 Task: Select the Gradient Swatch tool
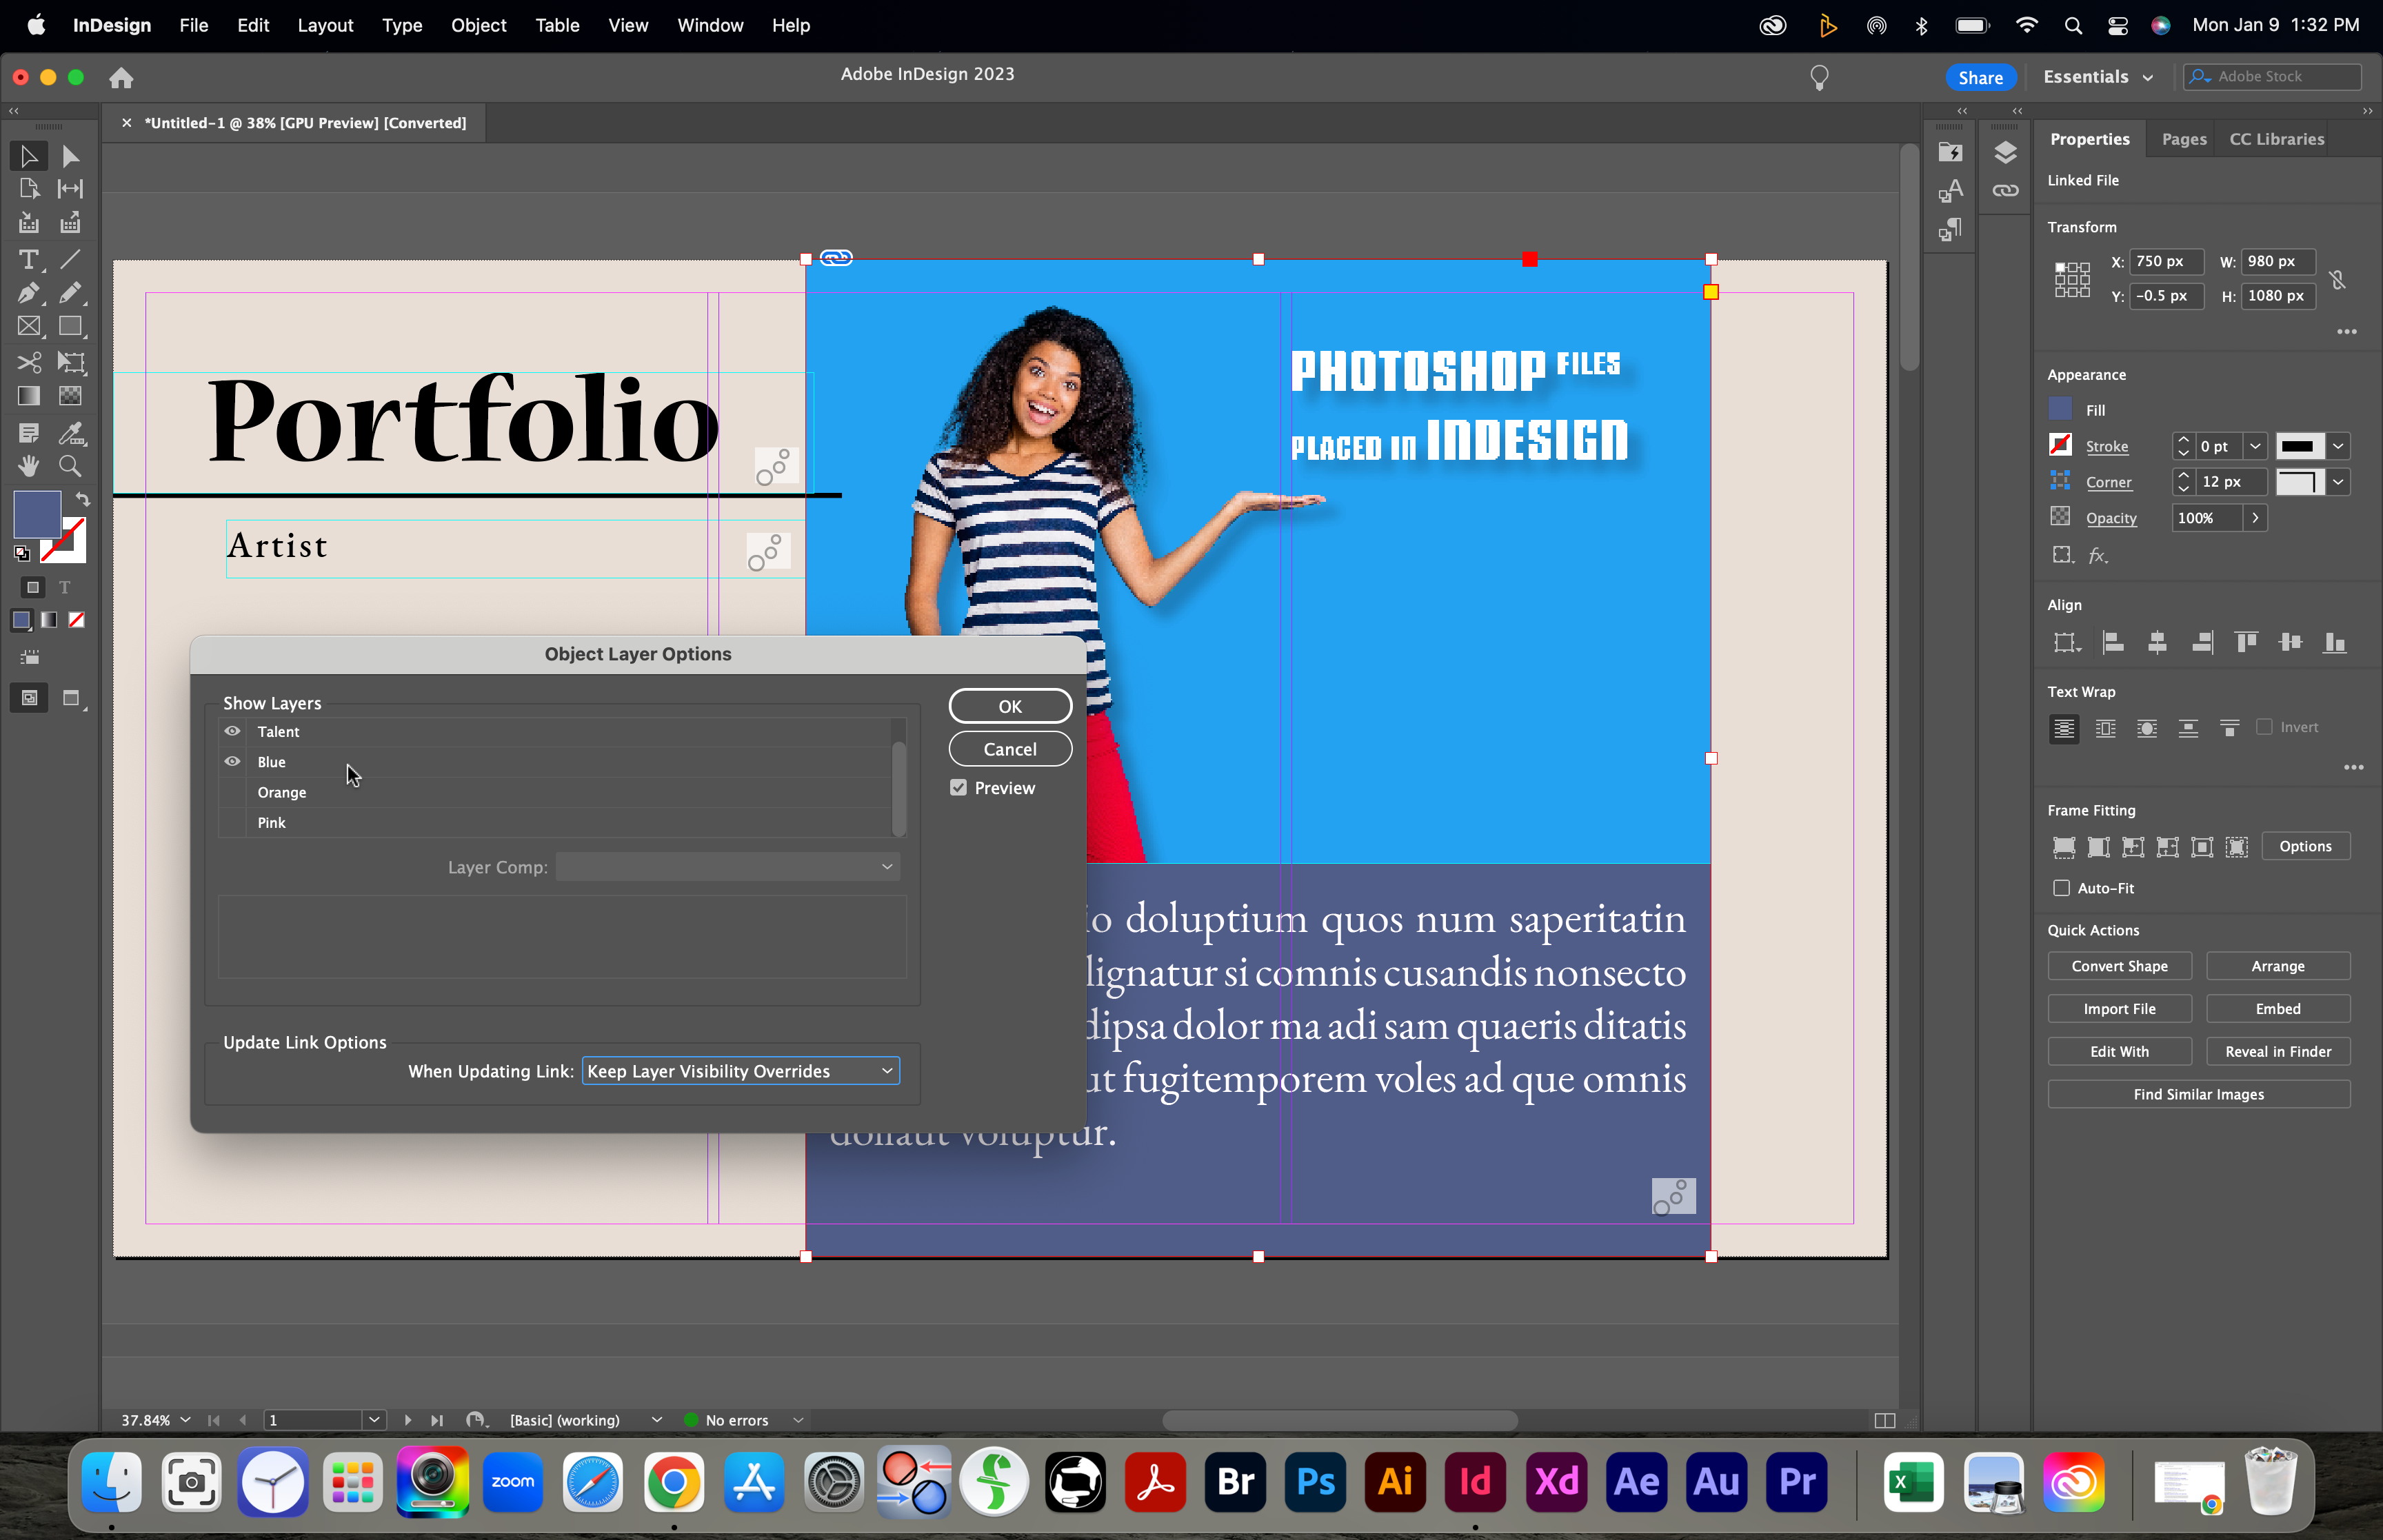28,396
